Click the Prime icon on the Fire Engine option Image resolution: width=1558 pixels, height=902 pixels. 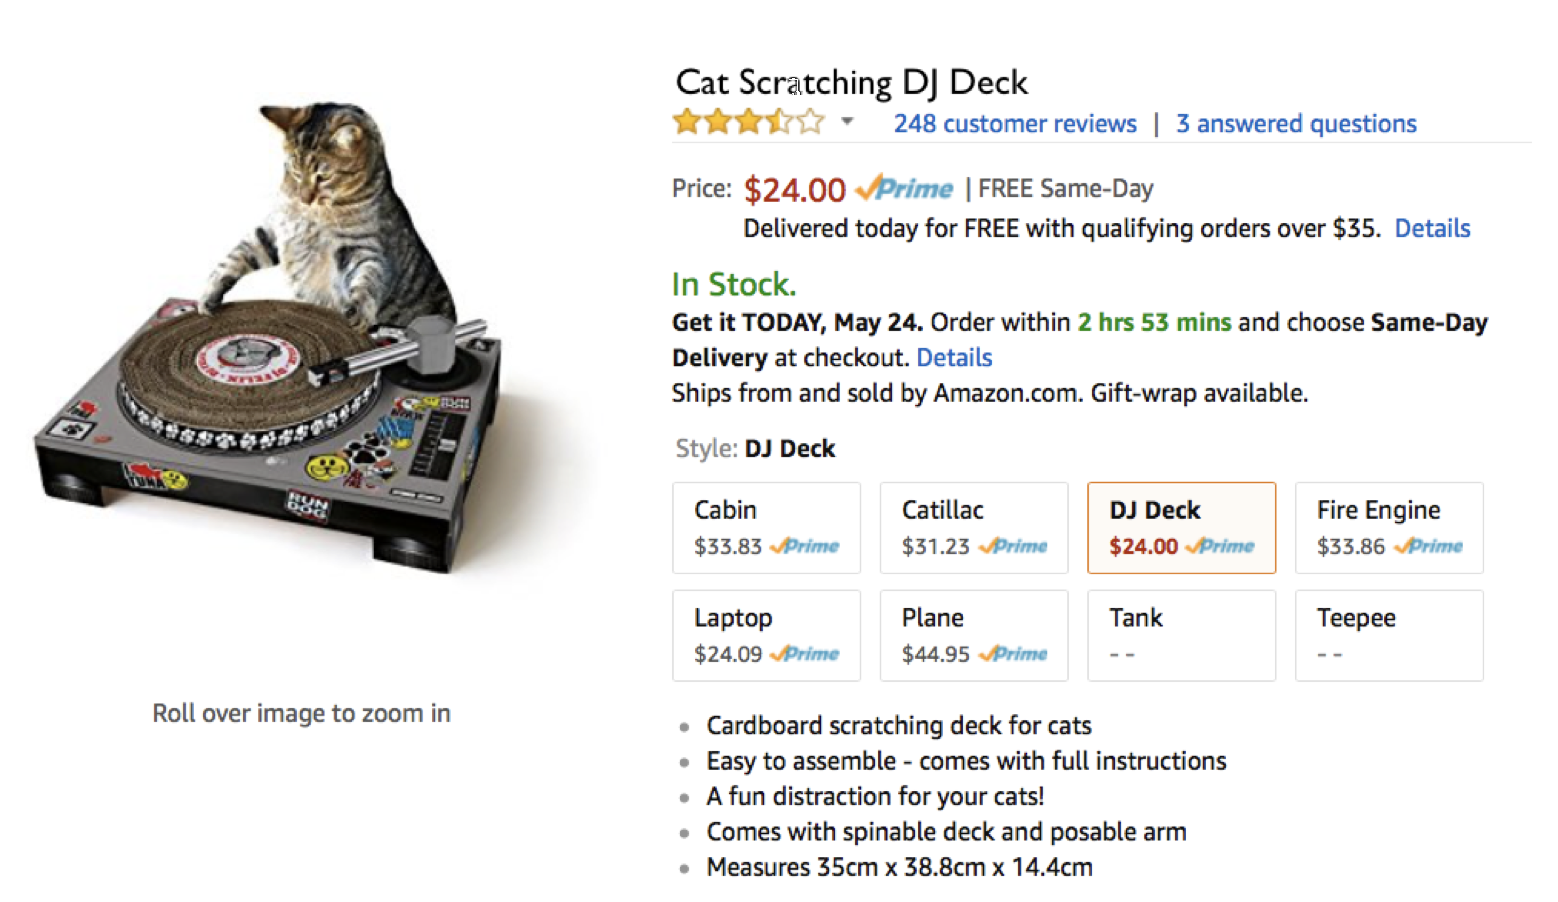(1428, 546)
